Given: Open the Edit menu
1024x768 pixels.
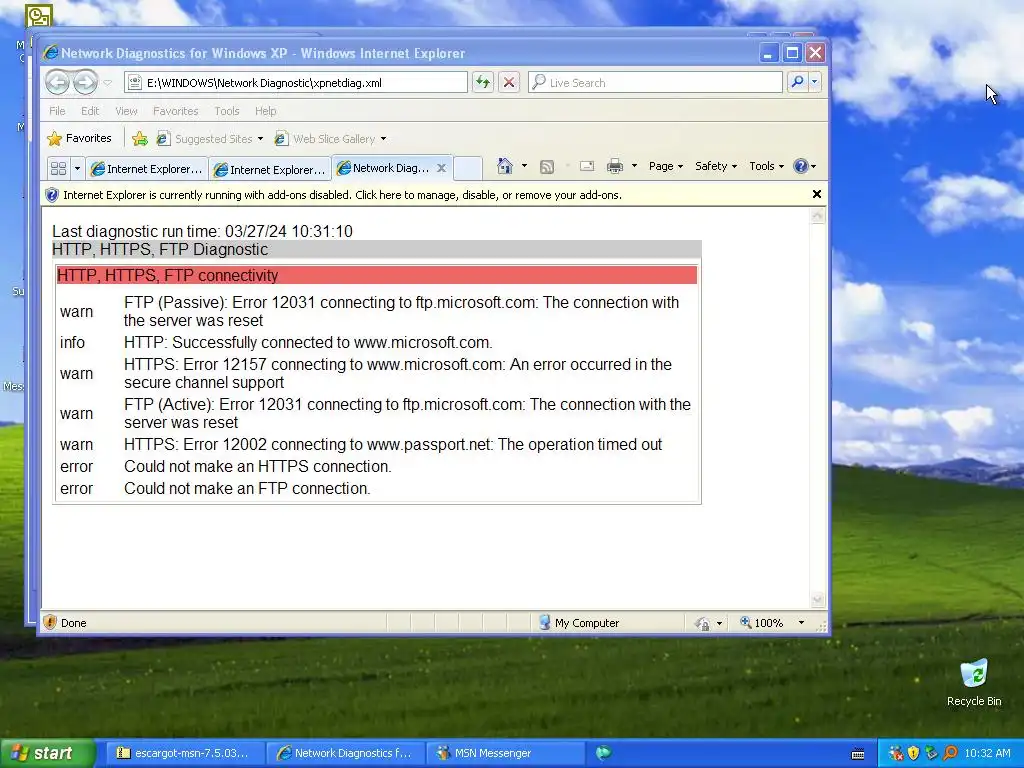Looking at the screenshot, I should point(89,111).
